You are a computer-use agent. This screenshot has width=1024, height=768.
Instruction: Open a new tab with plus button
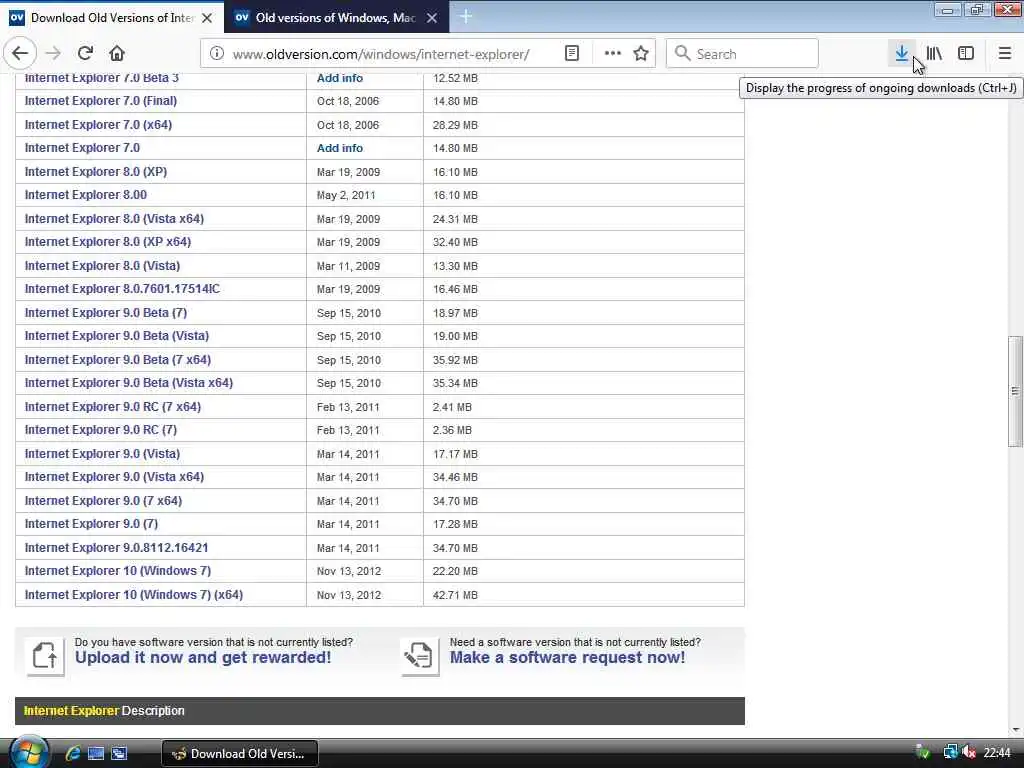466,17
